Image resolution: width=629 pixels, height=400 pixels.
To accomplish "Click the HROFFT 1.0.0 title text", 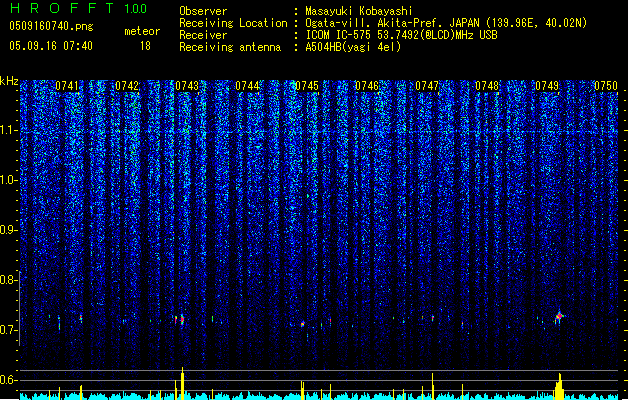I will point(78,8).
